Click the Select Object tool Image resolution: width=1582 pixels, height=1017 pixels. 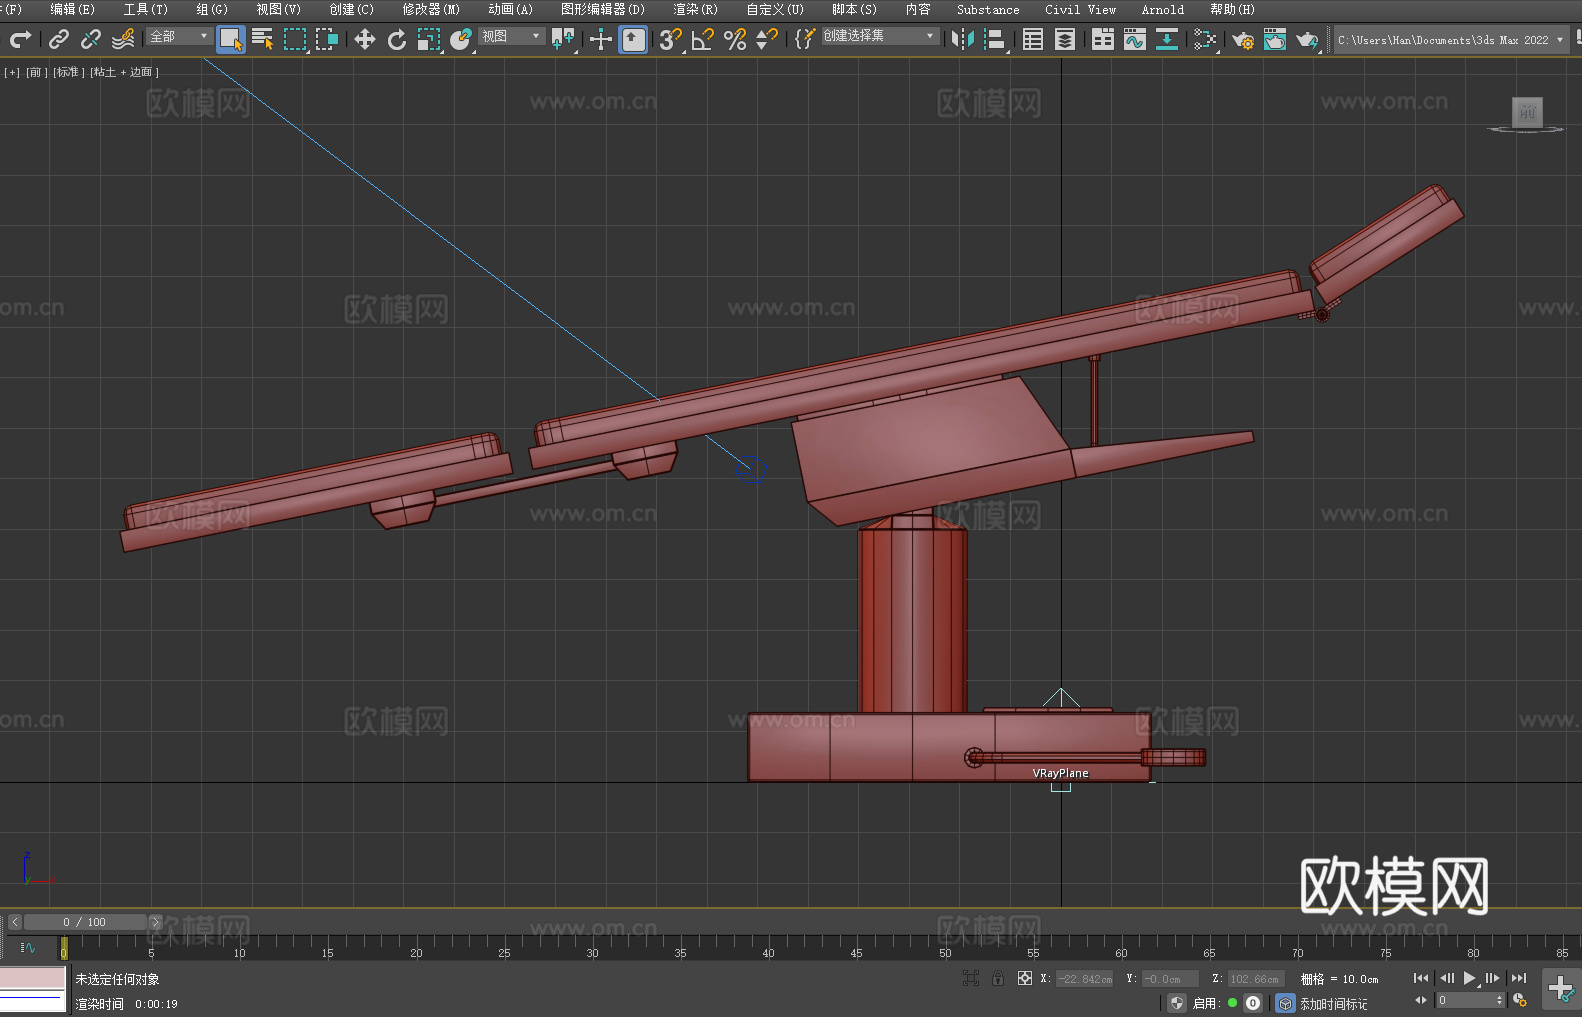point(231,39)
